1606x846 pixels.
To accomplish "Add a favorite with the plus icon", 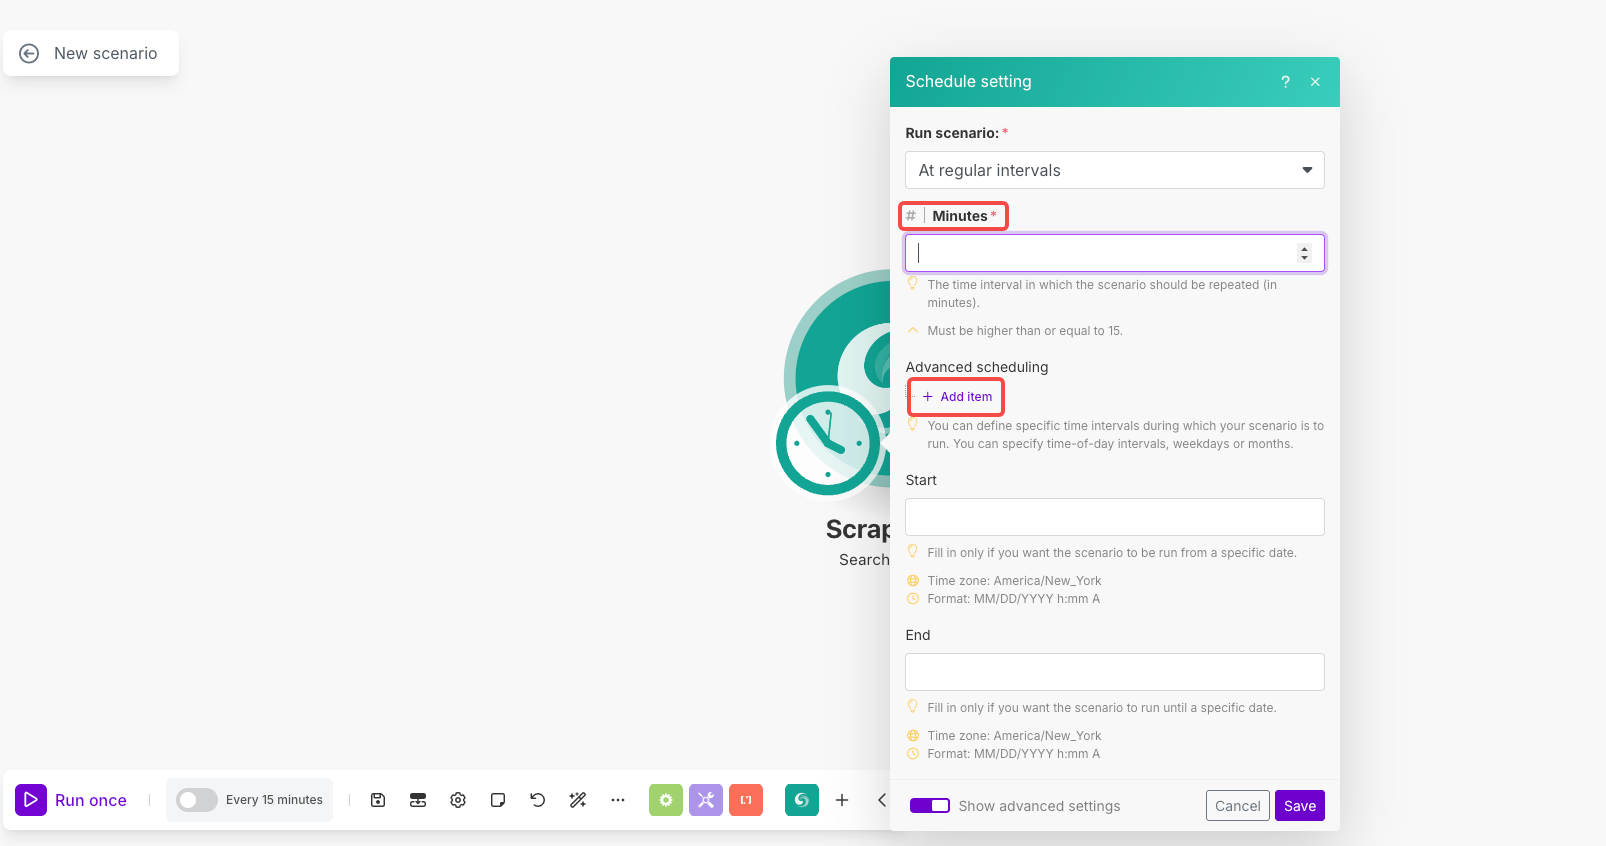I will [842, 800].
